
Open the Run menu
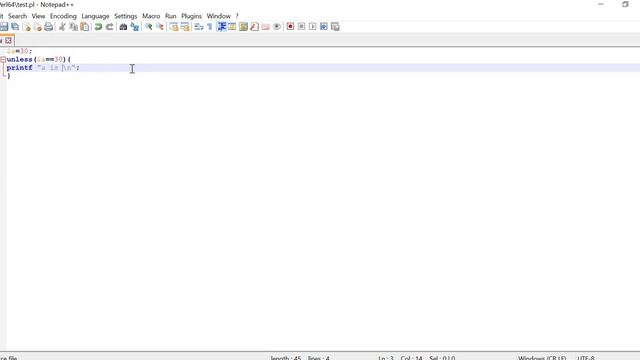(171, 16)
